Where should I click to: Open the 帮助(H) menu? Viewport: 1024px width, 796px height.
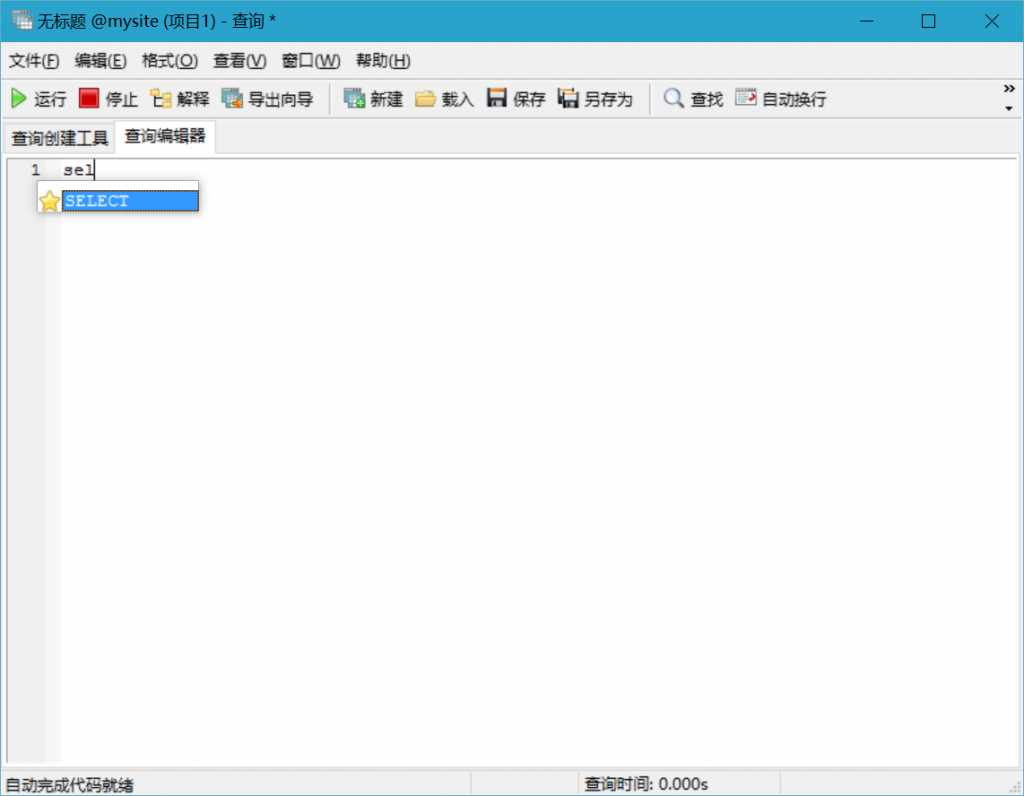[x=383, y=61]
